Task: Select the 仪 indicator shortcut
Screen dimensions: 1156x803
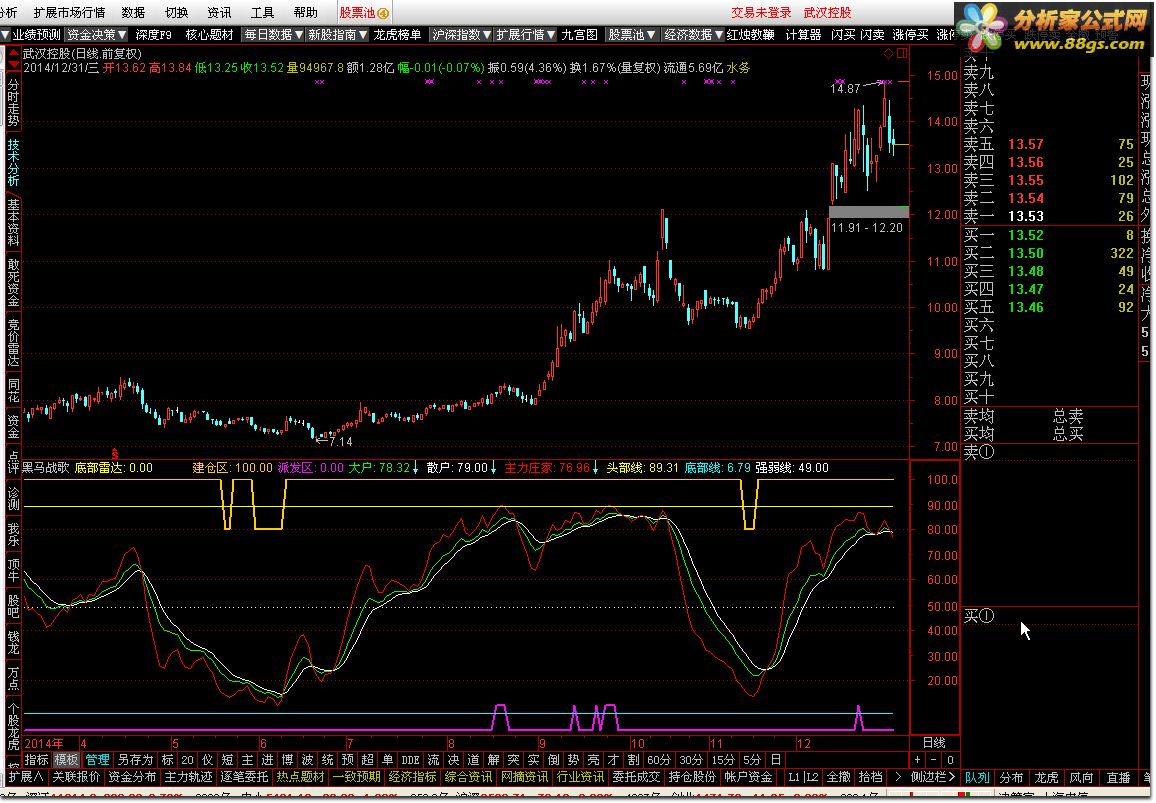Action: pyautogui.click(x=207, y=759)
